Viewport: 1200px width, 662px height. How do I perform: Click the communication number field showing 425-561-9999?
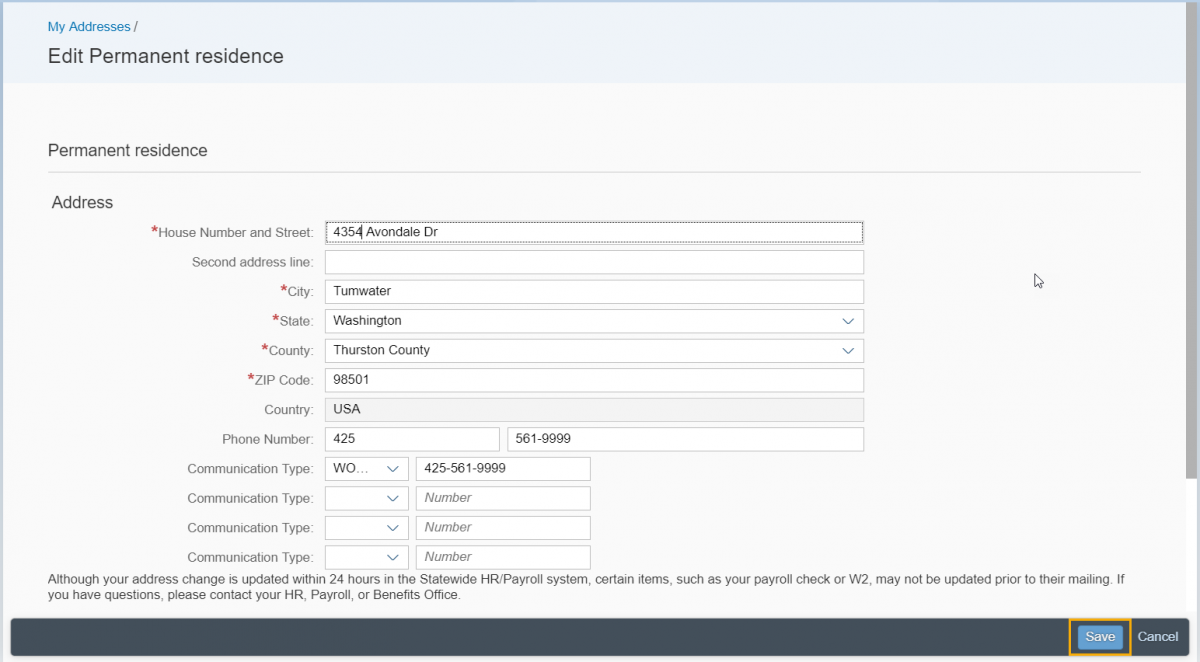click(x=503, y=469)
